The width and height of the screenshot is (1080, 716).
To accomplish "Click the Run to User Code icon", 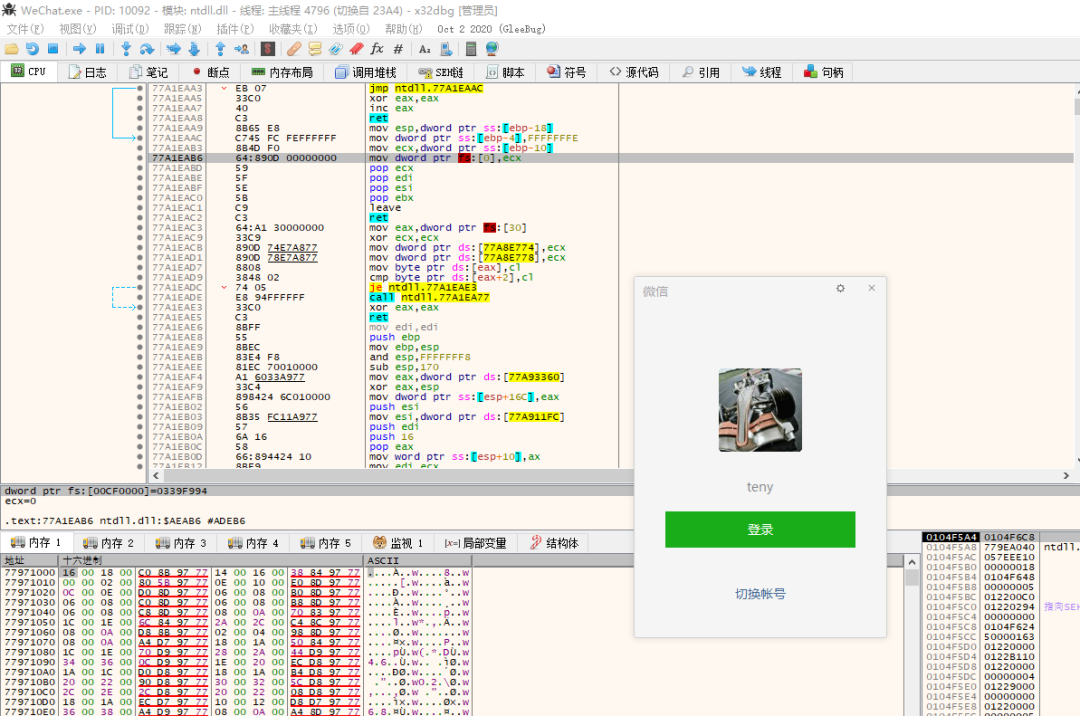I will click(241, 49).
